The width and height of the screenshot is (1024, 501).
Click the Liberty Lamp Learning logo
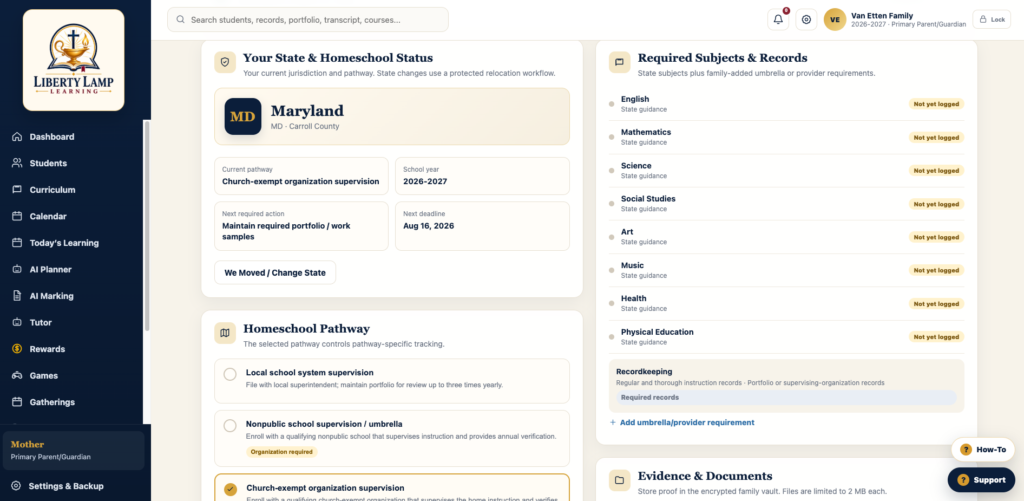pos(74,59)
